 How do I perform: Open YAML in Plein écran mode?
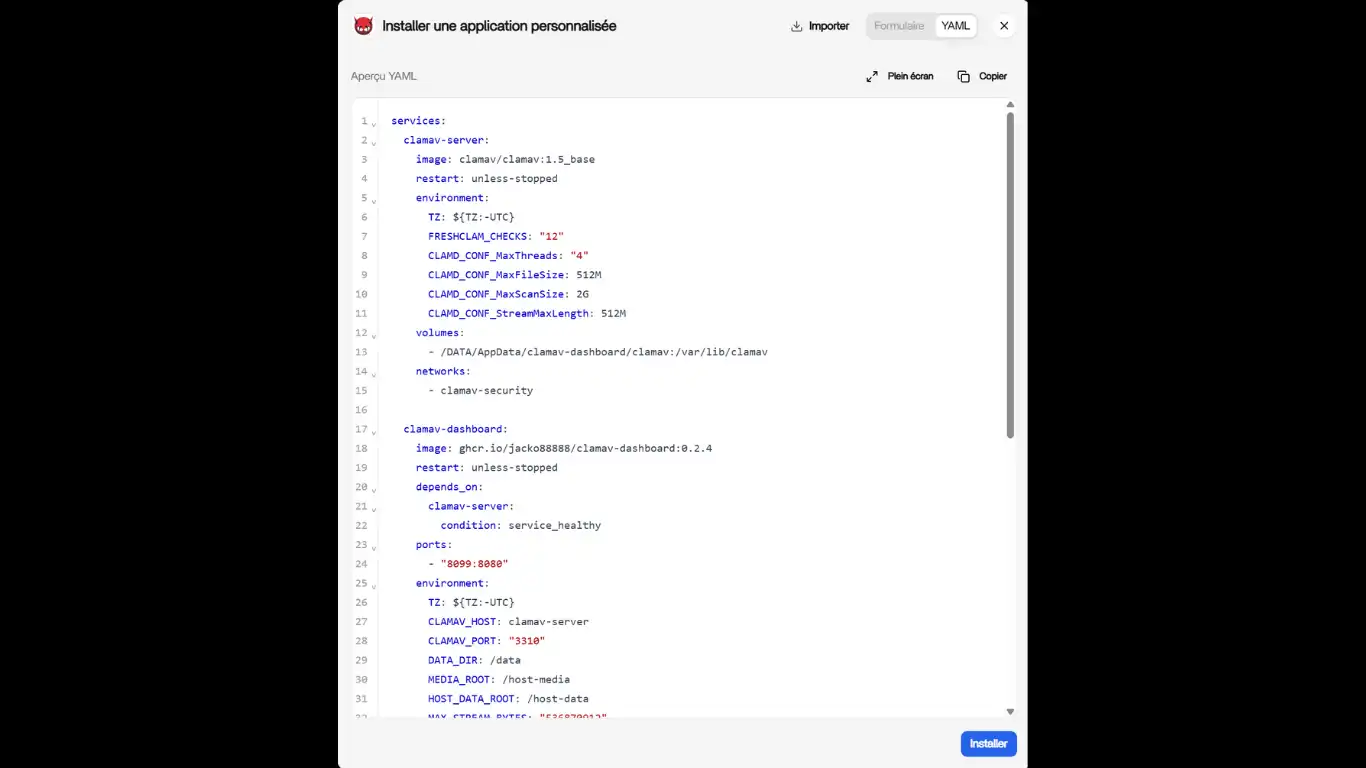pyautogui.click(x=900, y=76)
